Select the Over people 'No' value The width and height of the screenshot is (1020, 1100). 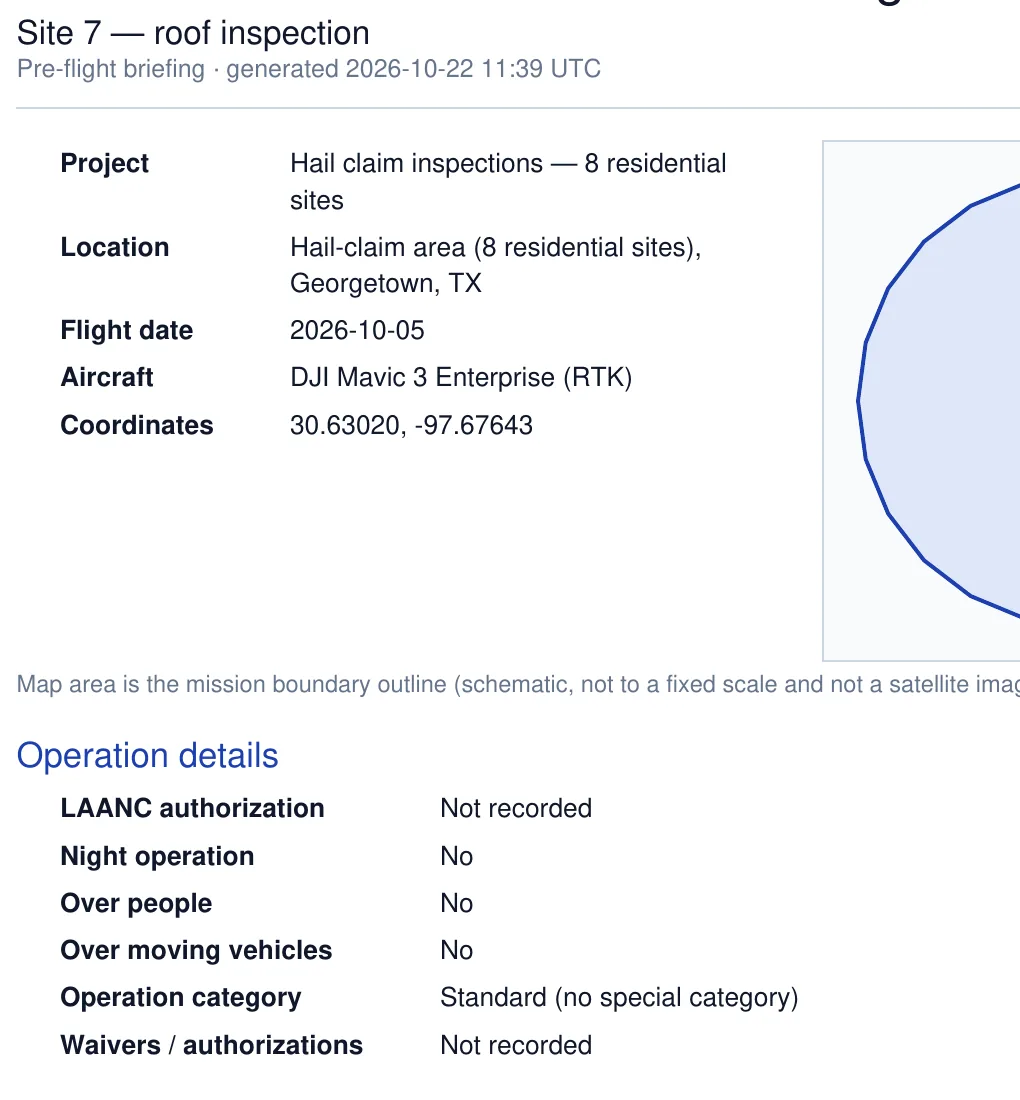point(457,904)
